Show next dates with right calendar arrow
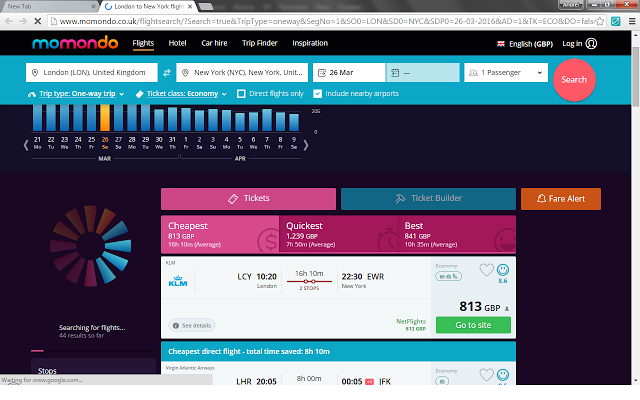Image resolution: width=640 pixels, height=400 pixels. (306, 144)
